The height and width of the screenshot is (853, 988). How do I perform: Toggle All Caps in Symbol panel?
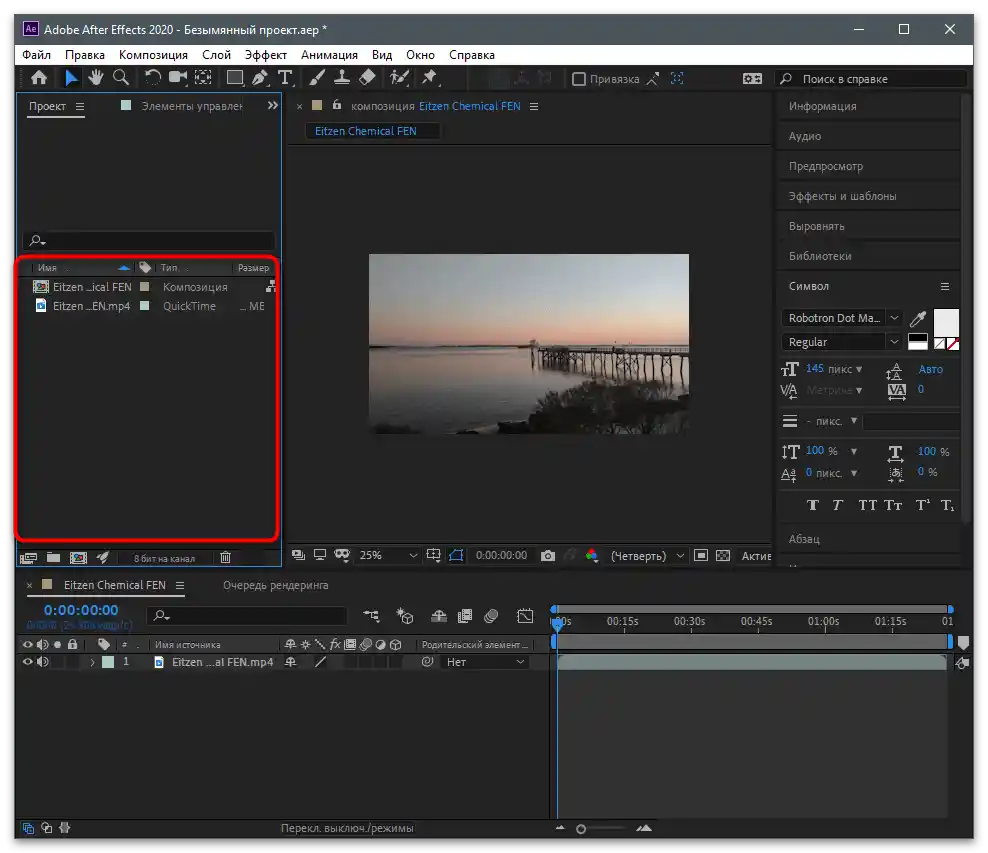point(868,505)
